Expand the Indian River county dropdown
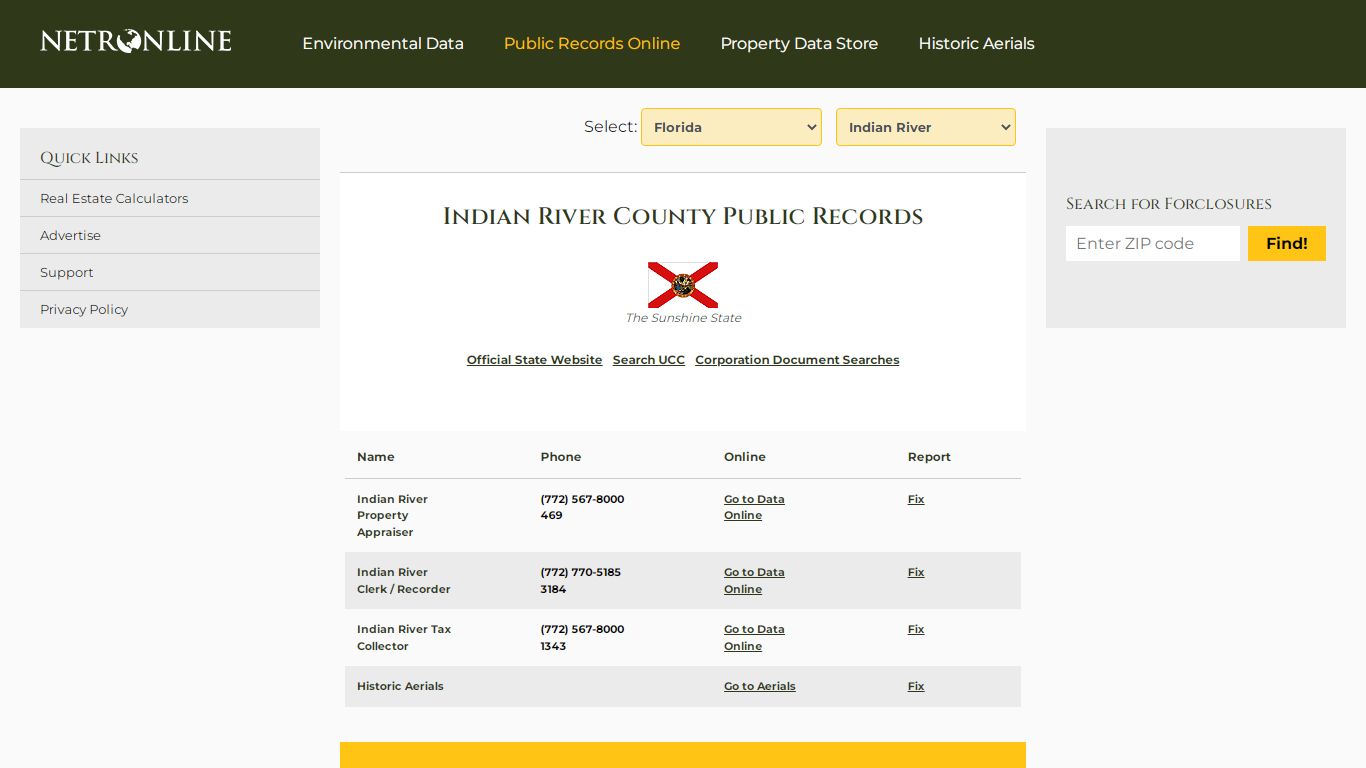1366x768 pixels. 926,127
